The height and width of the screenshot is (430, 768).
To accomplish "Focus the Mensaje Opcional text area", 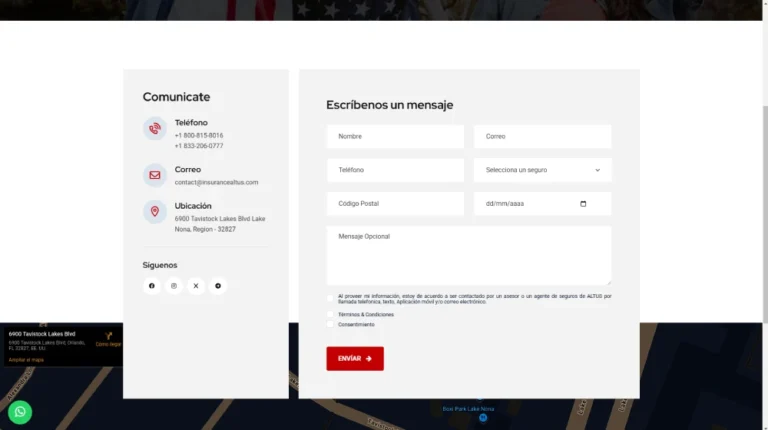I will coord(469,255).
